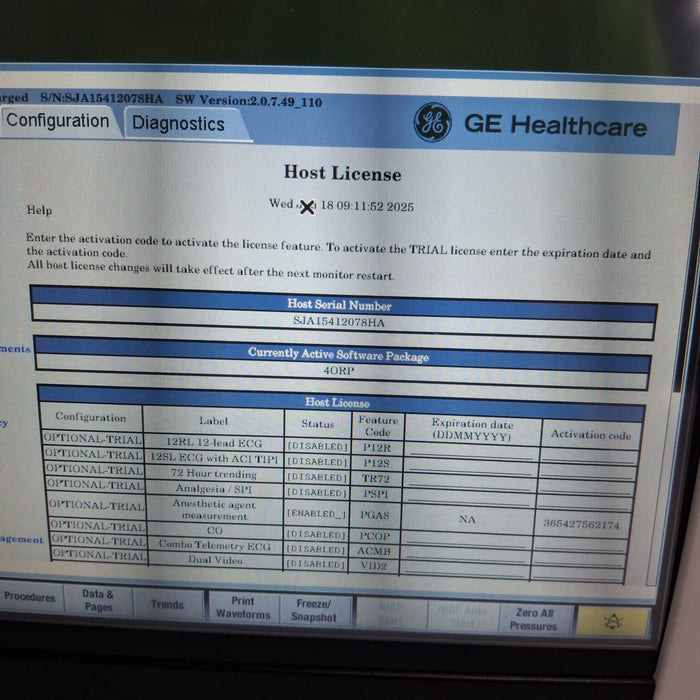
Task: Click the P12R feature code
Action: pos(376,447)
